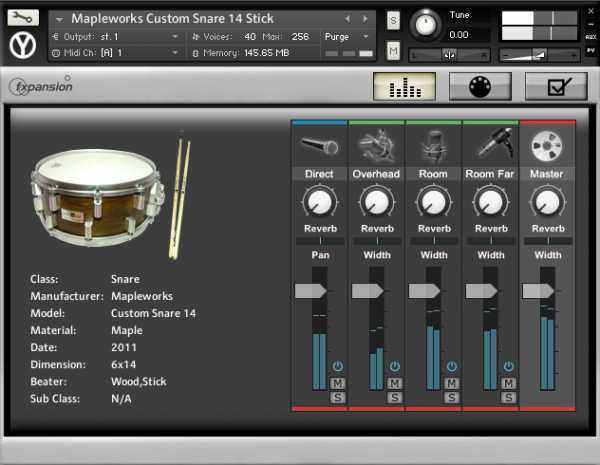
Task: Mute the Direct channel
Action: click(338, 383)
